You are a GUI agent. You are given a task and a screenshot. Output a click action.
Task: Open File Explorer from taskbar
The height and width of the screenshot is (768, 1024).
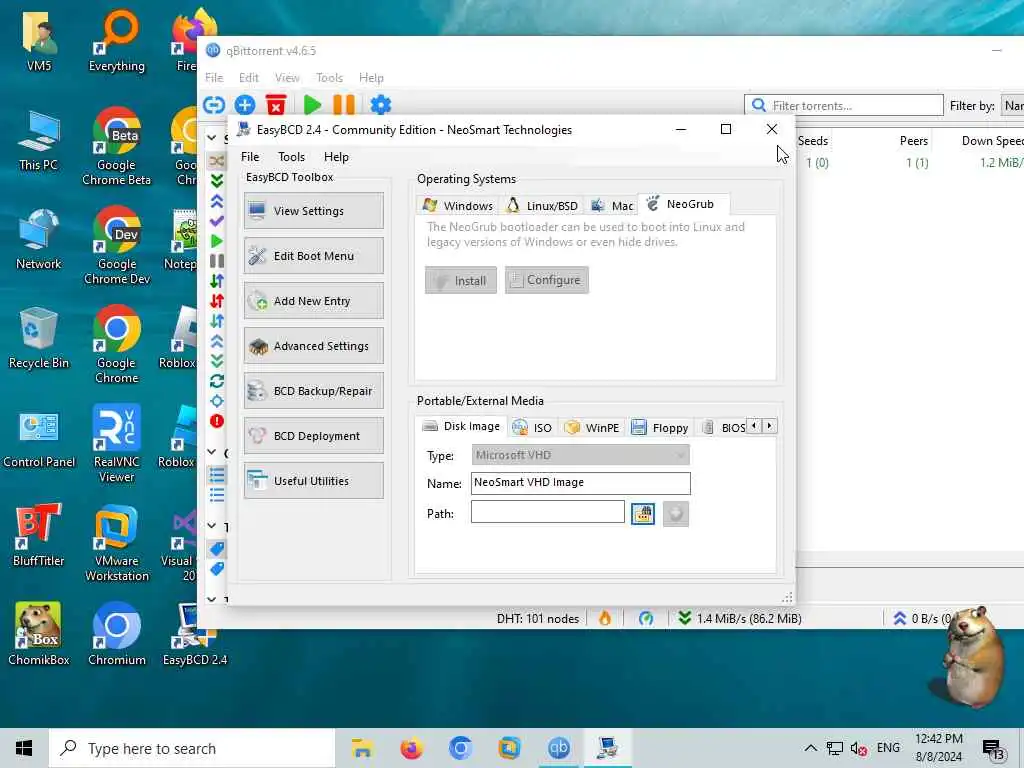[362, 748]
